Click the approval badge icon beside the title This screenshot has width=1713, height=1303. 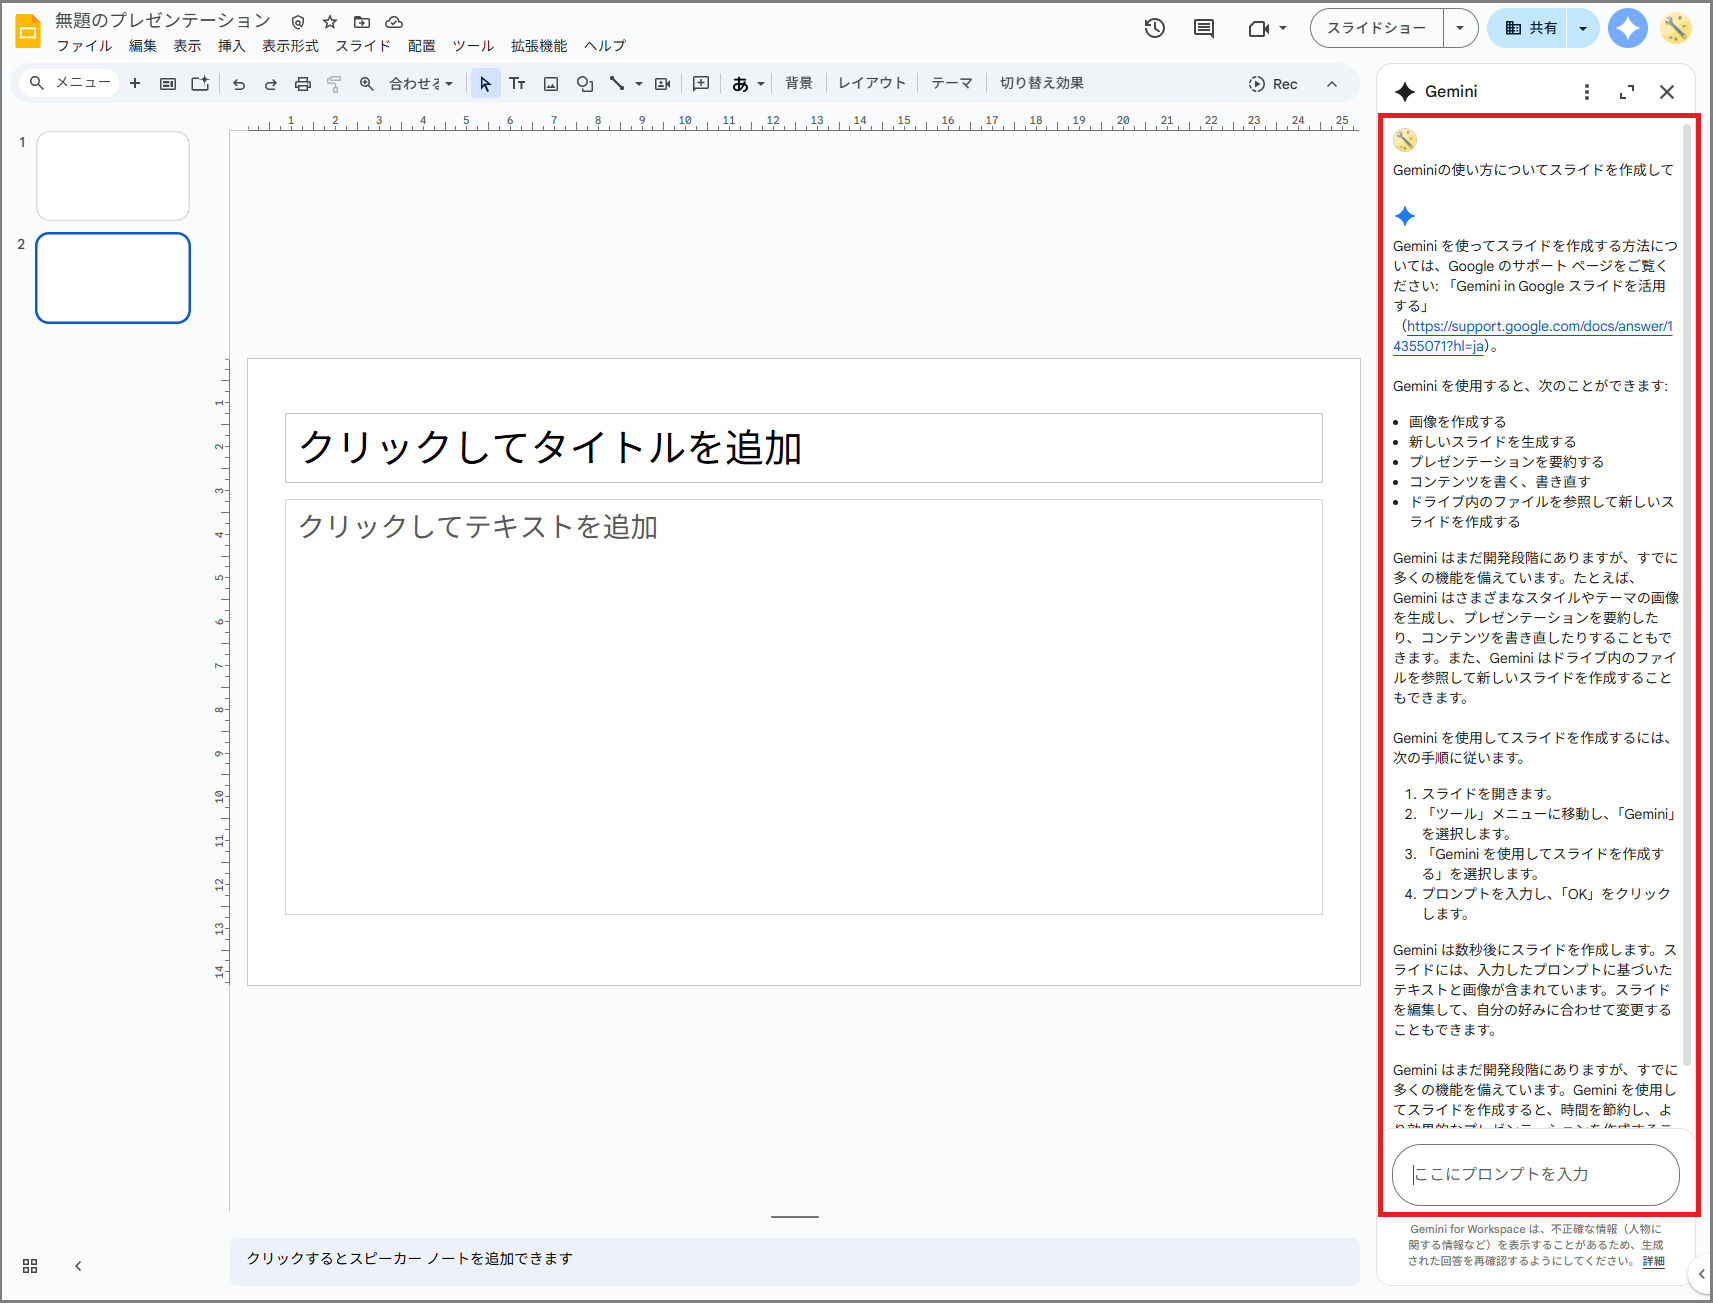[298, 22]
